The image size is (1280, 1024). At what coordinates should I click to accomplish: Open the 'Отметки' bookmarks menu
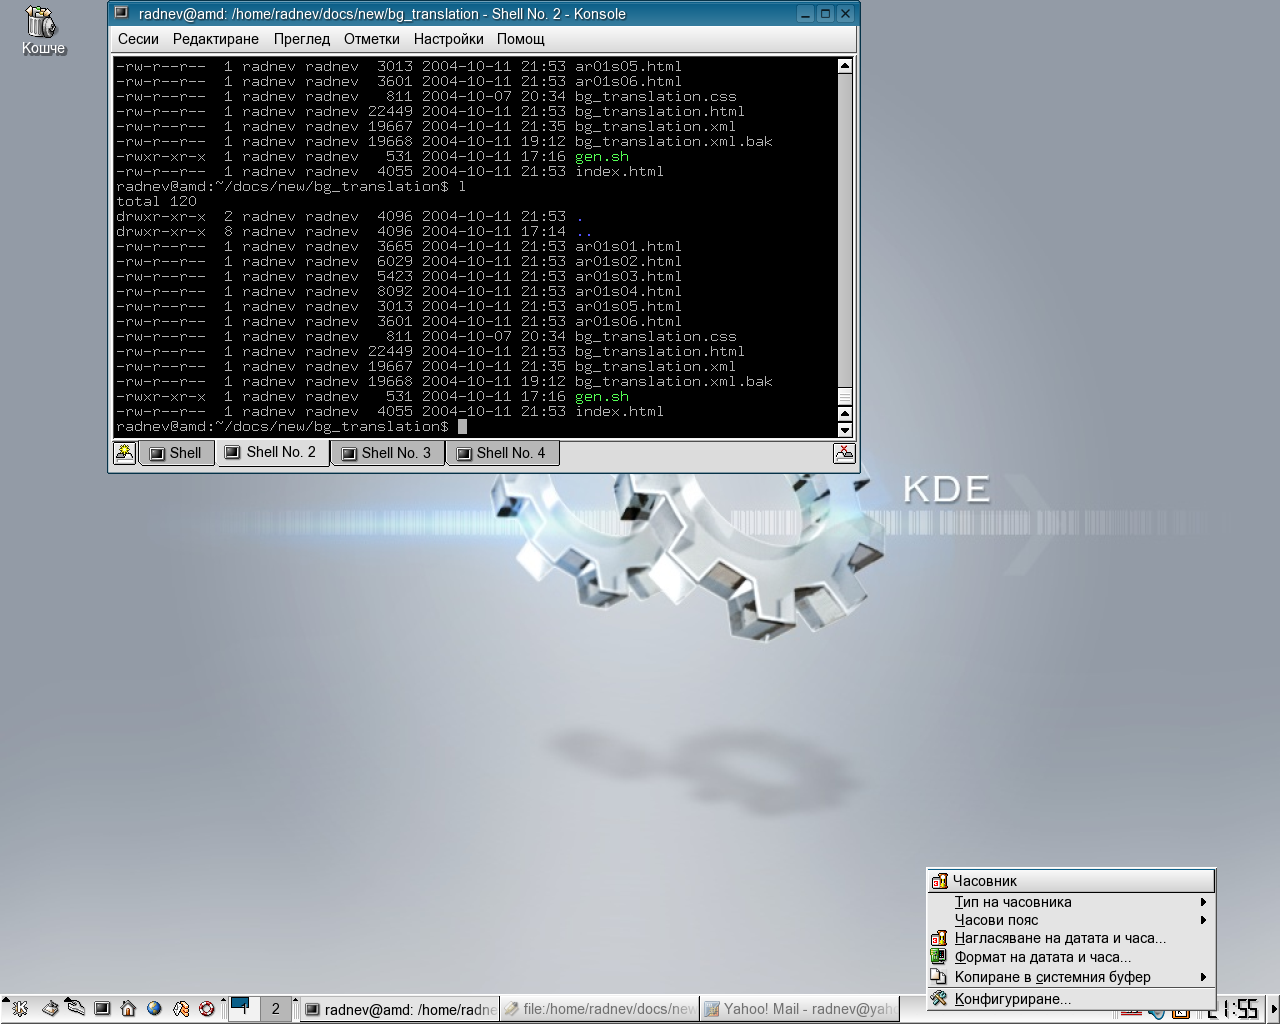click(x=371, y=39)
